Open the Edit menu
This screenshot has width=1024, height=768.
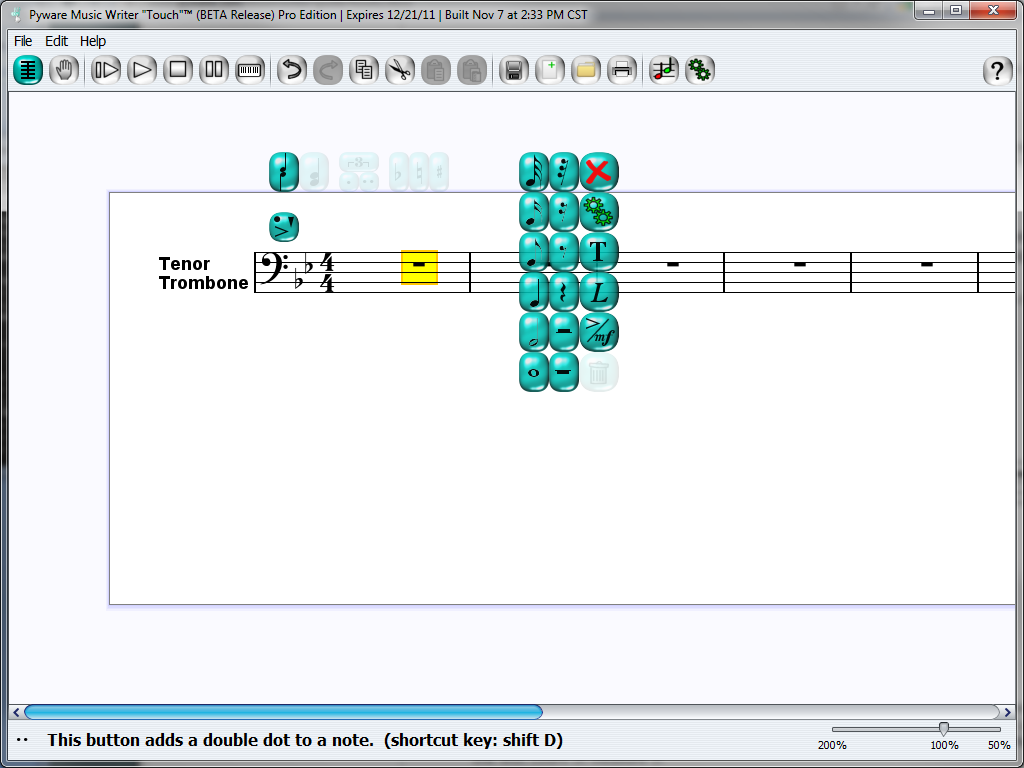pos(56,41)
